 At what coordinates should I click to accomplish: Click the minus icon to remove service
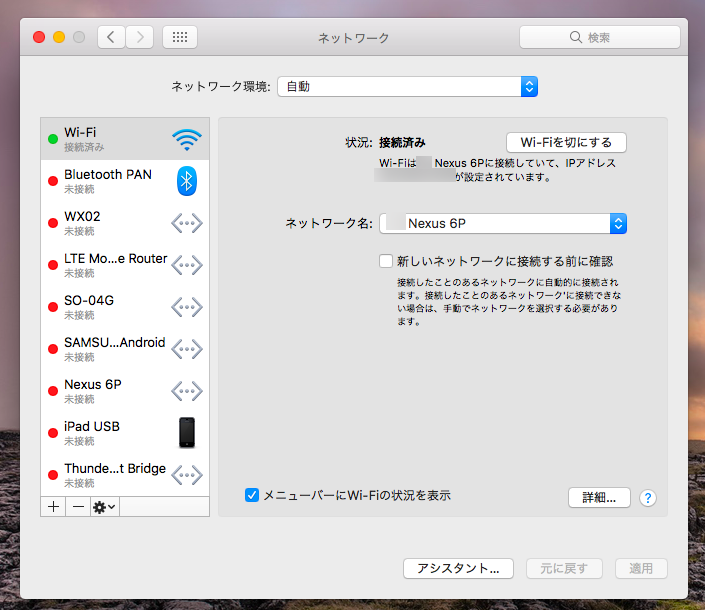point(79,507)
